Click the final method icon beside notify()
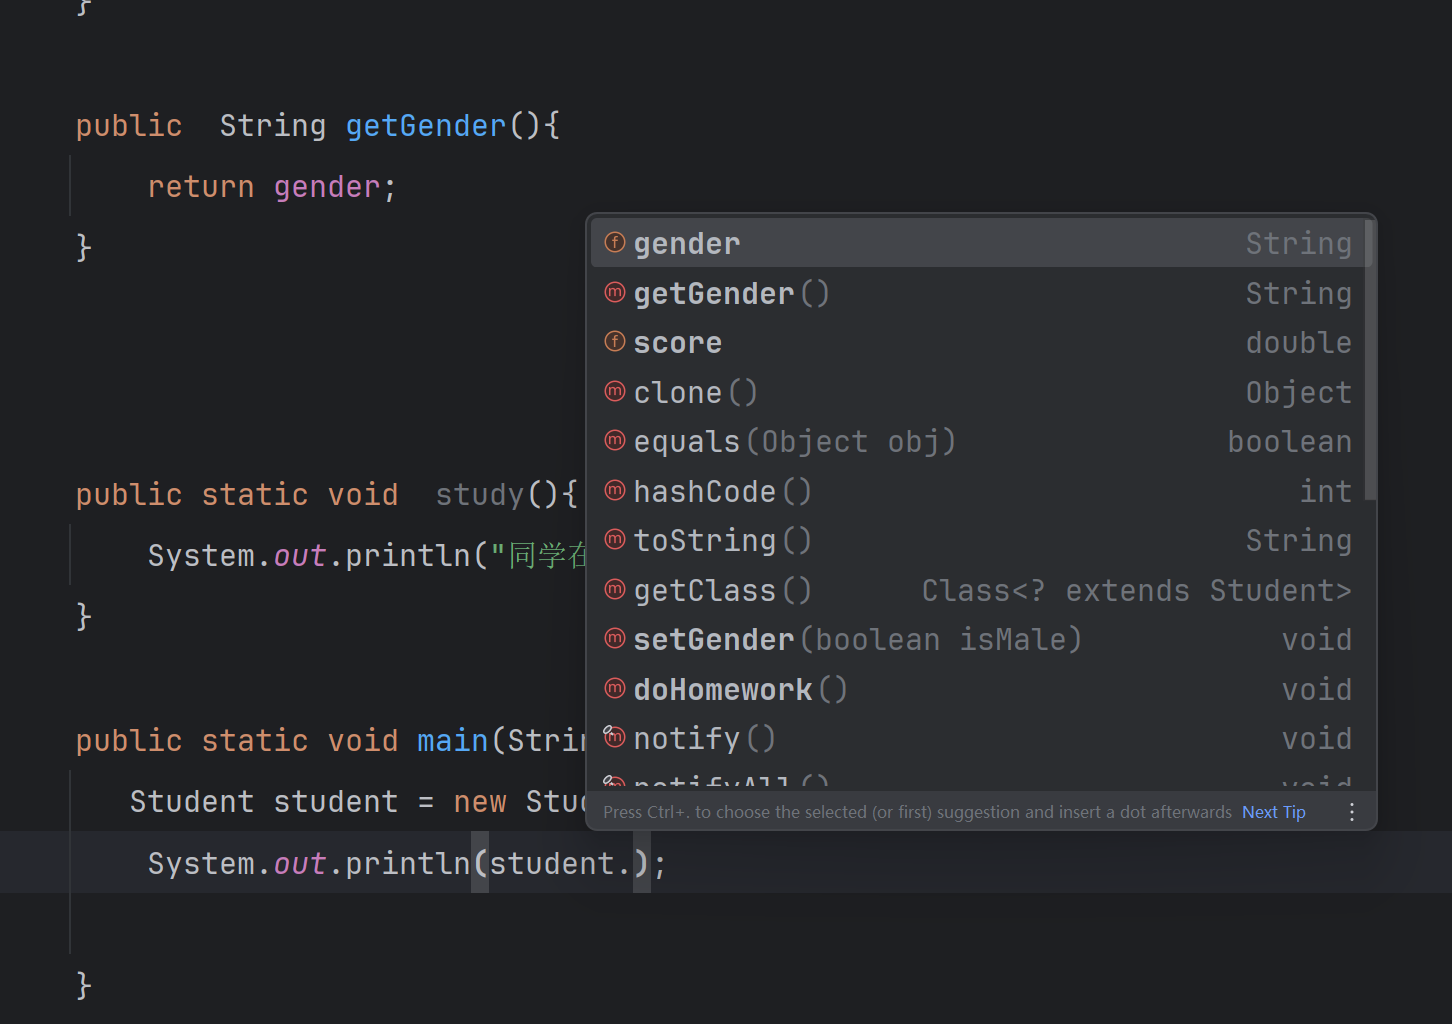 tap(615, 738)
